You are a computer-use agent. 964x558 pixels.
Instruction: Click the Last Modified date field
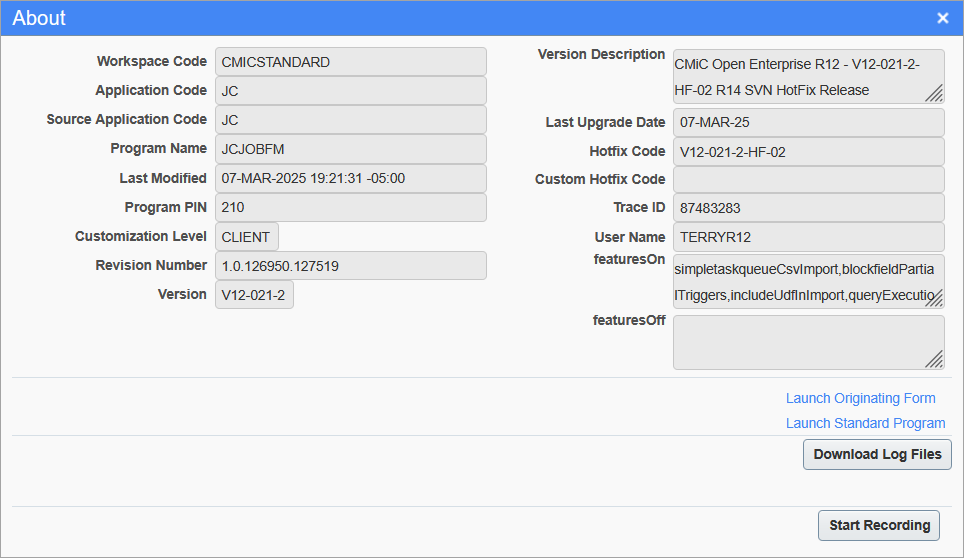pos(350,178)
